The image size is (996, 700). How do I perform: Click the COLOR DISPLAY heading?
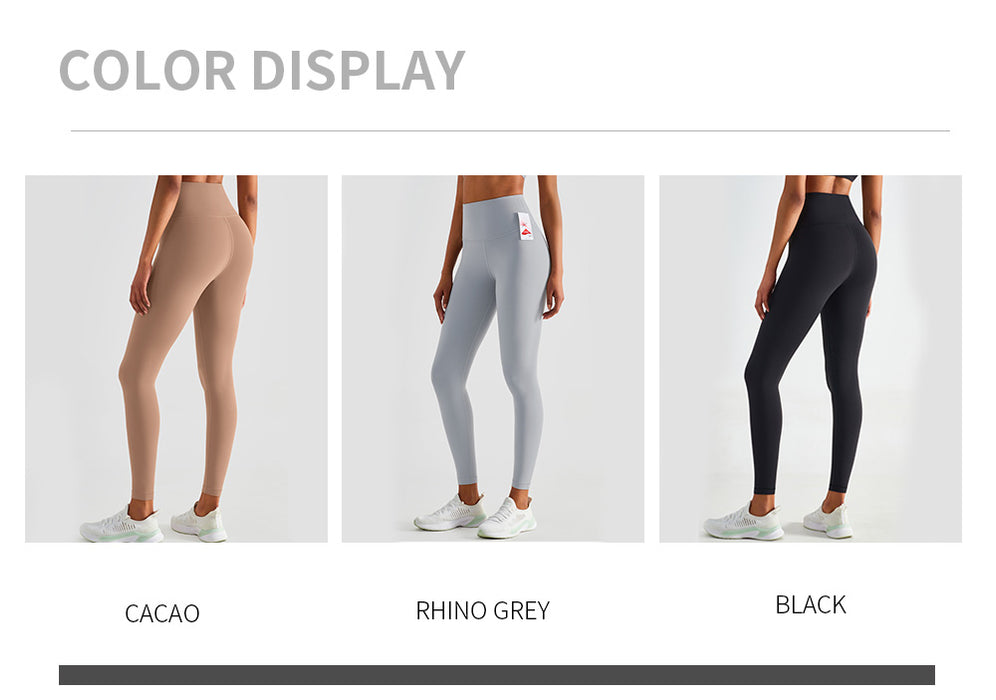262,70
